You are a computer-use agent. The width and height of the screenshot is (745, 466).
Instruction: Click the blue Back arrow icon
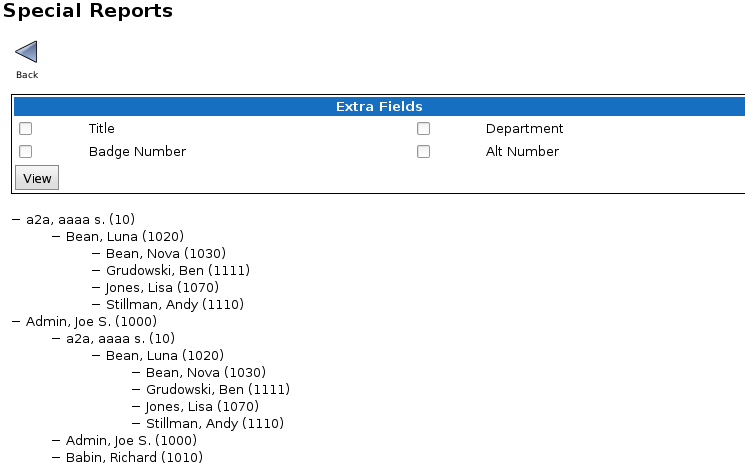point(27,52)
